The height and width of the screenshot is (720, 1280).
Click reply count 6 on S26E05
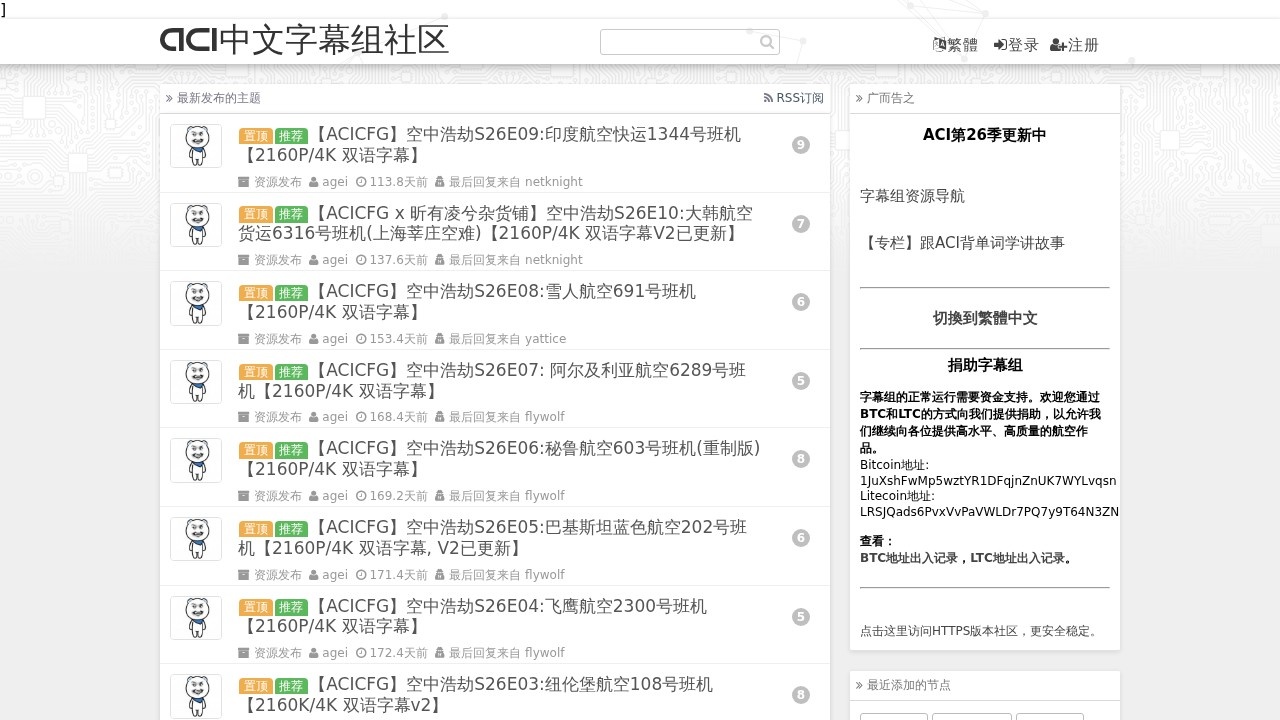[801, 538]
